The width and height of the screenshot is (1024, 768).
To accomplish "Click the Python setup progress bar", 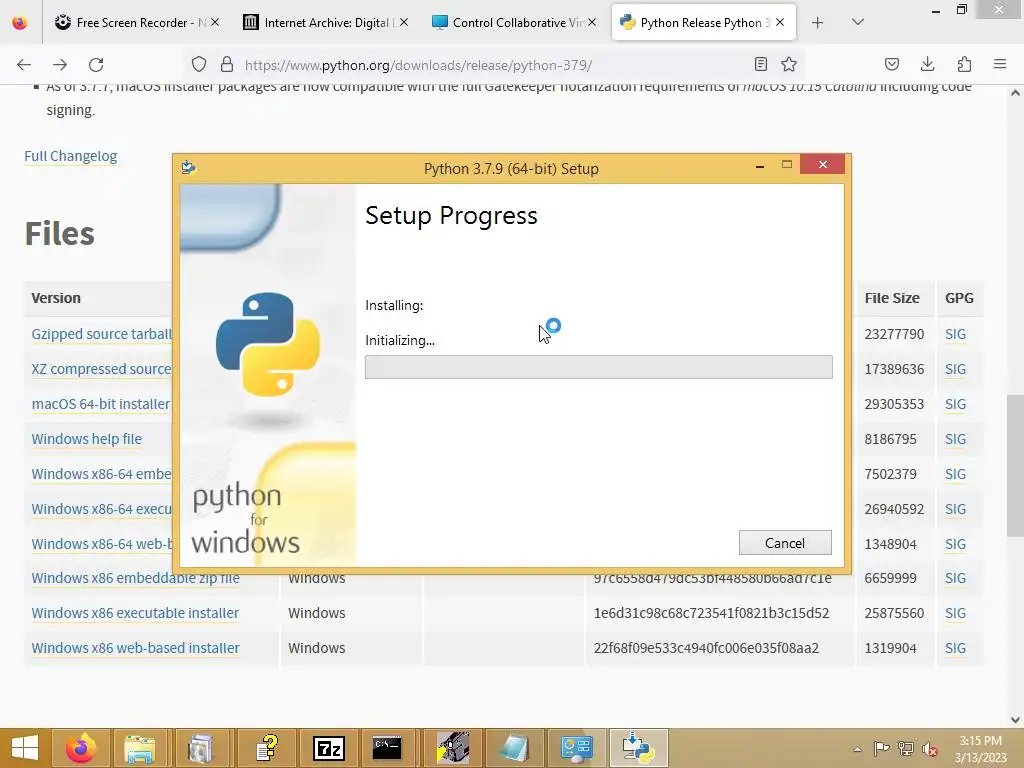I will tap(598, 367).
